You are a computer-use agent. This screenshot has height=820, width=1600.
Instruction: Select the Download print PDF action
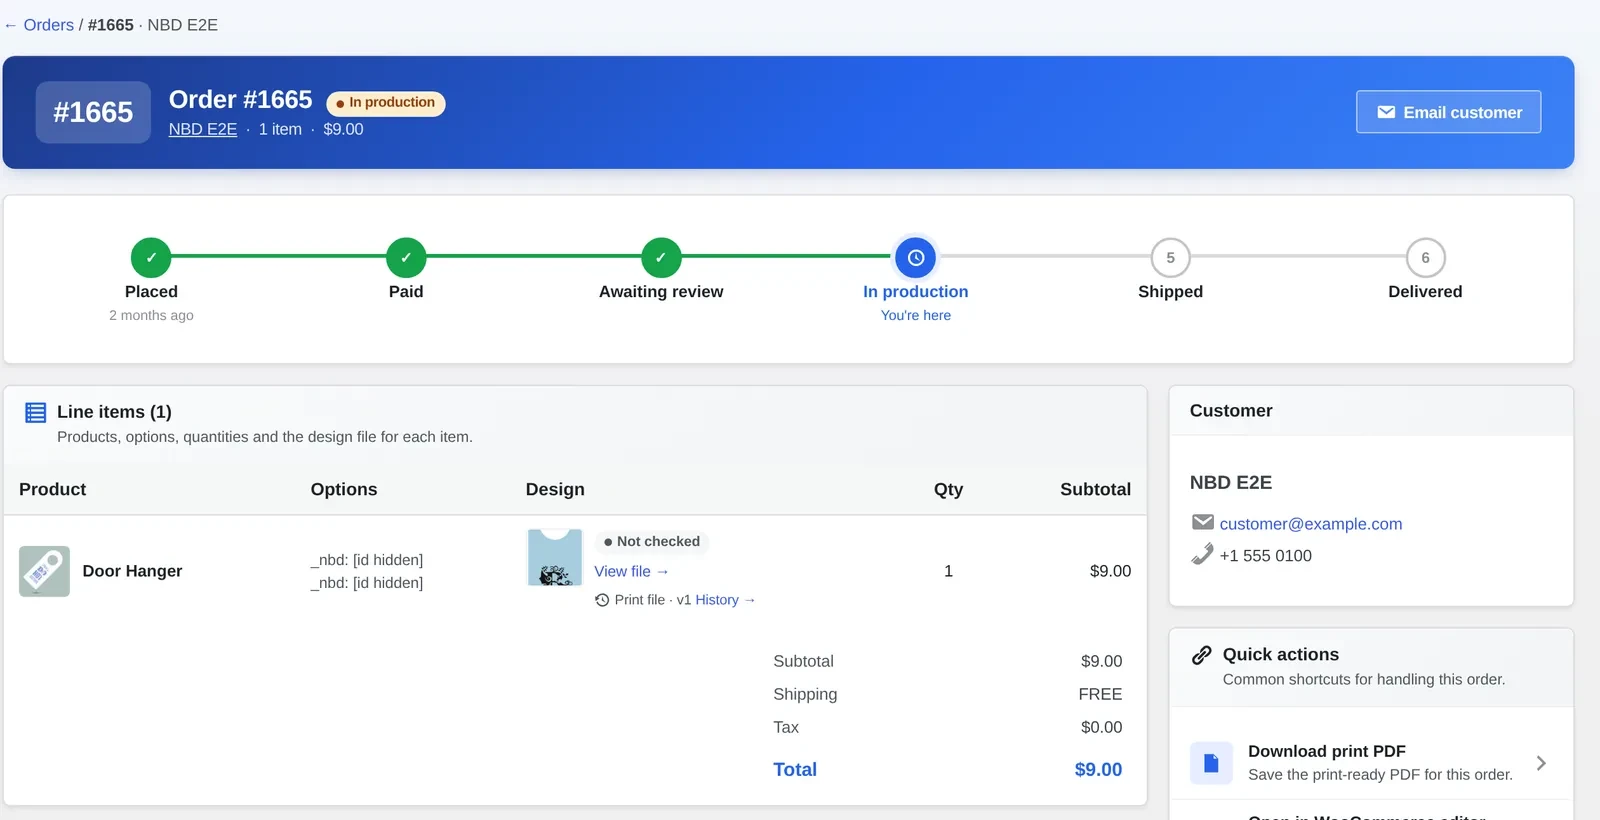tap(1371, 763)
